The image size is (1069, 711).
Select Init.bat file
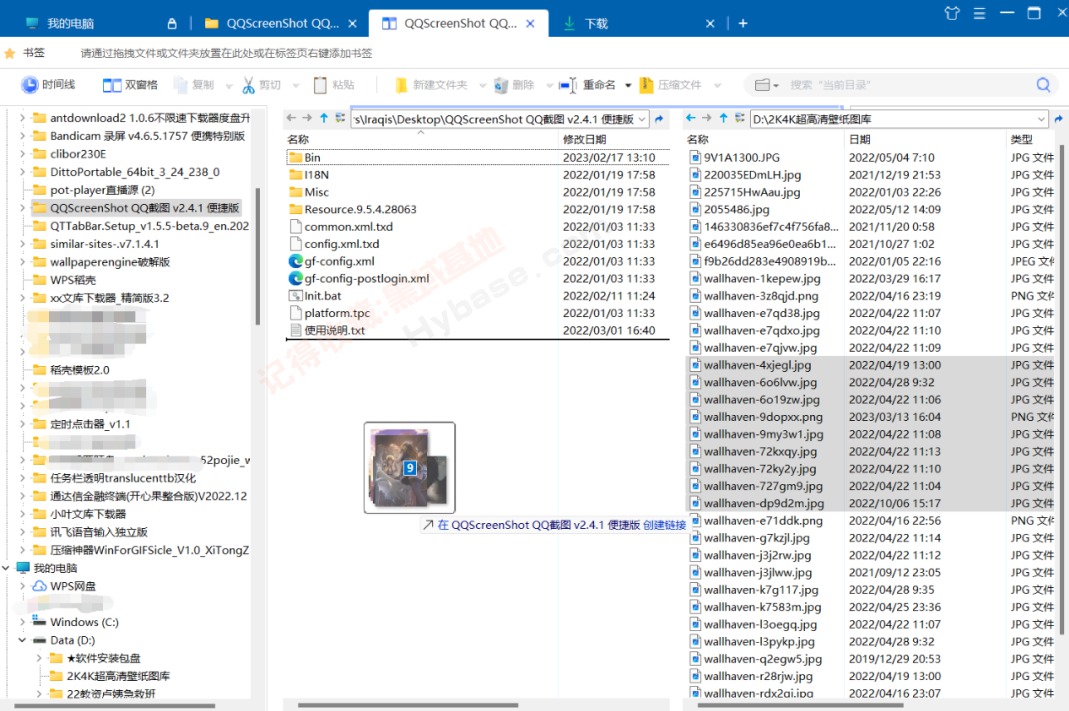tap(322, 296)
